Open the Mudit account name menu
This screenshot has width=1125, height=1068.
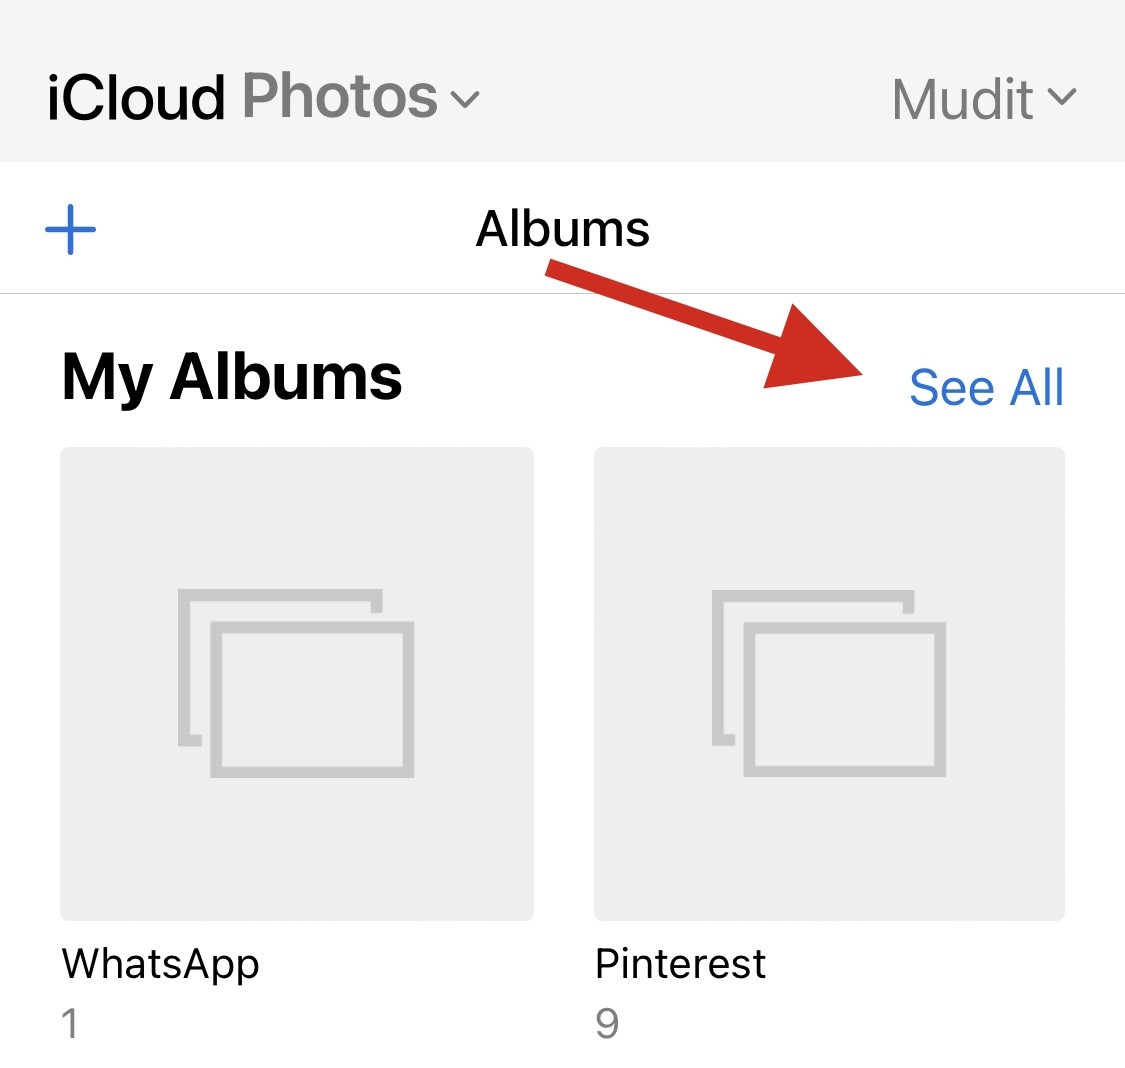962,99
